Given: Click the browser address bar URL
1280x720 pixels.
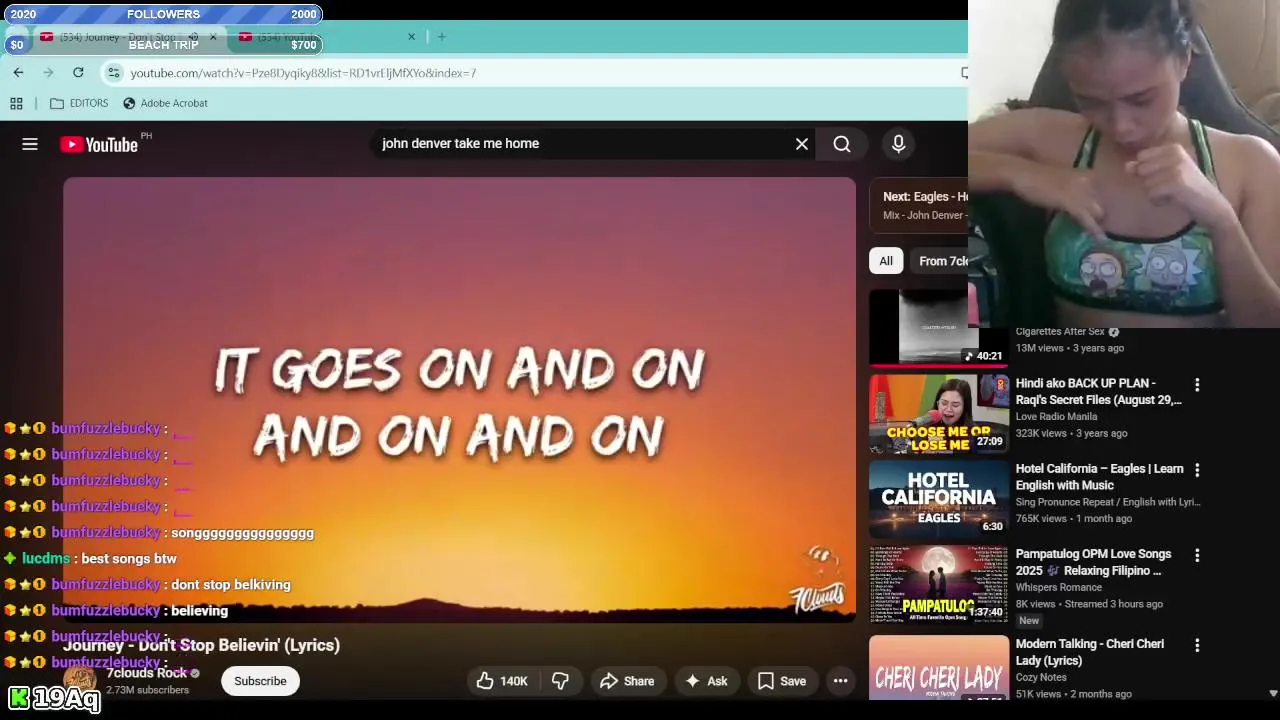Looking at the screenshot, I should [x=303, y=73].
